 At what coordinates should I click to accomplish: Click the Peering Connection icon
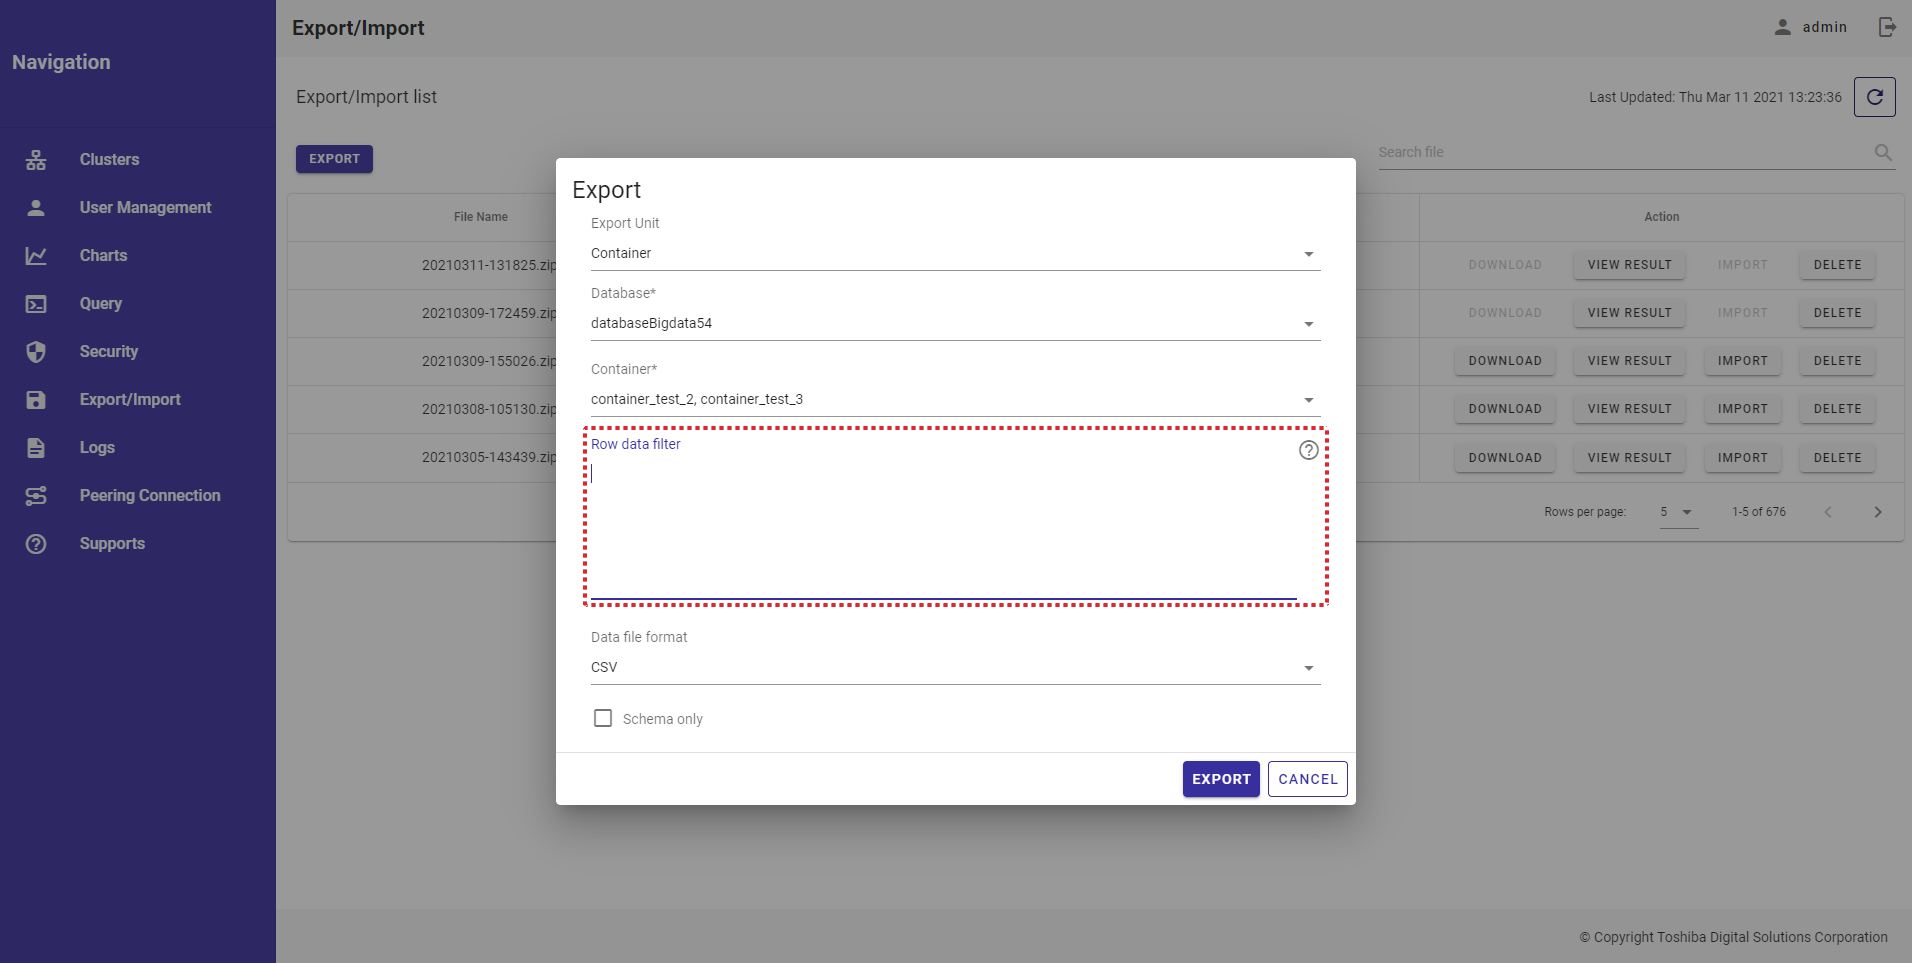(x=36, y=496)
